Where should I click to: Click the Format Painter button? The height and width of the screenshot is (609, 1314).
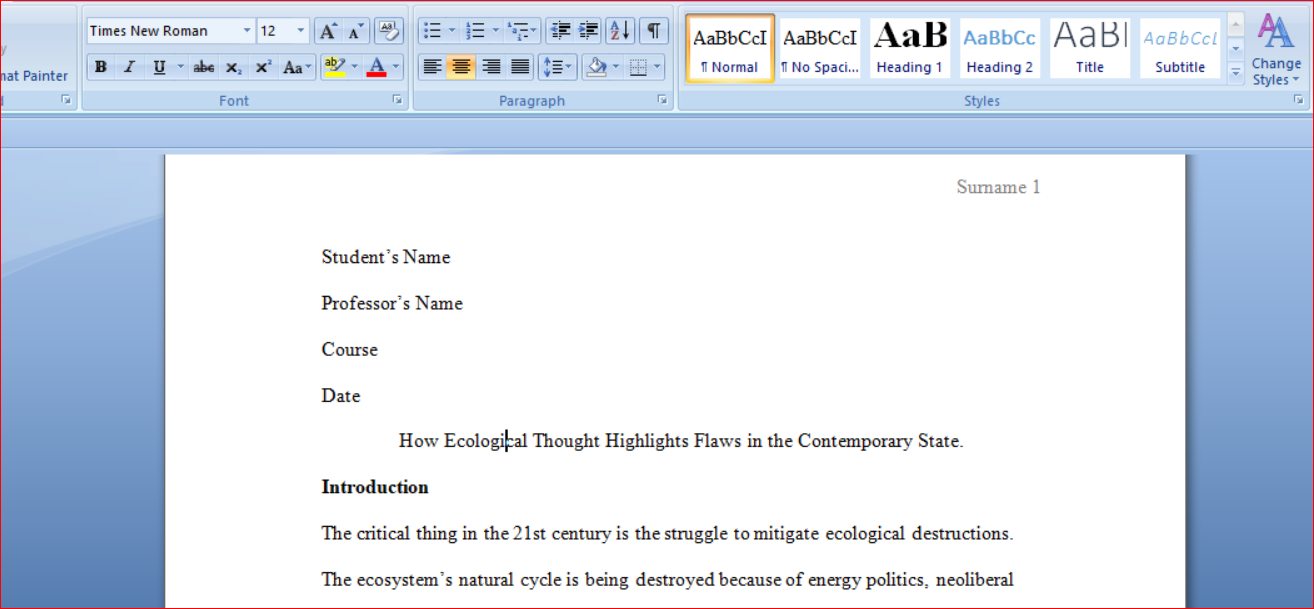[x=34, y=76]
